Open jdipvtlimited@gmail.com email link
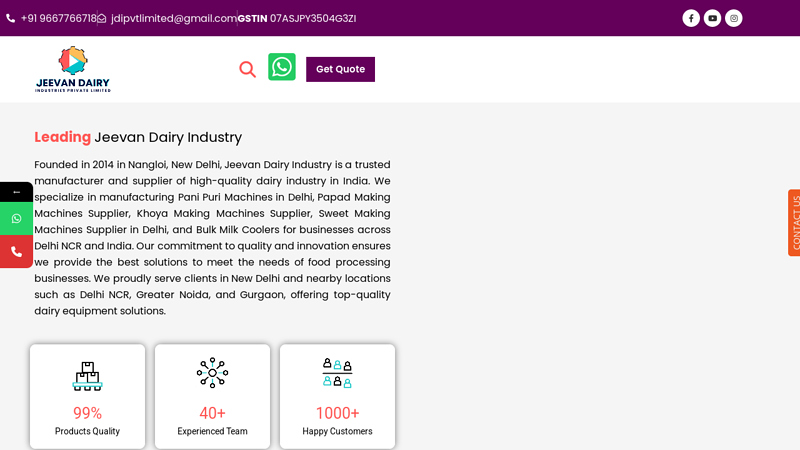 pos(173,18)
